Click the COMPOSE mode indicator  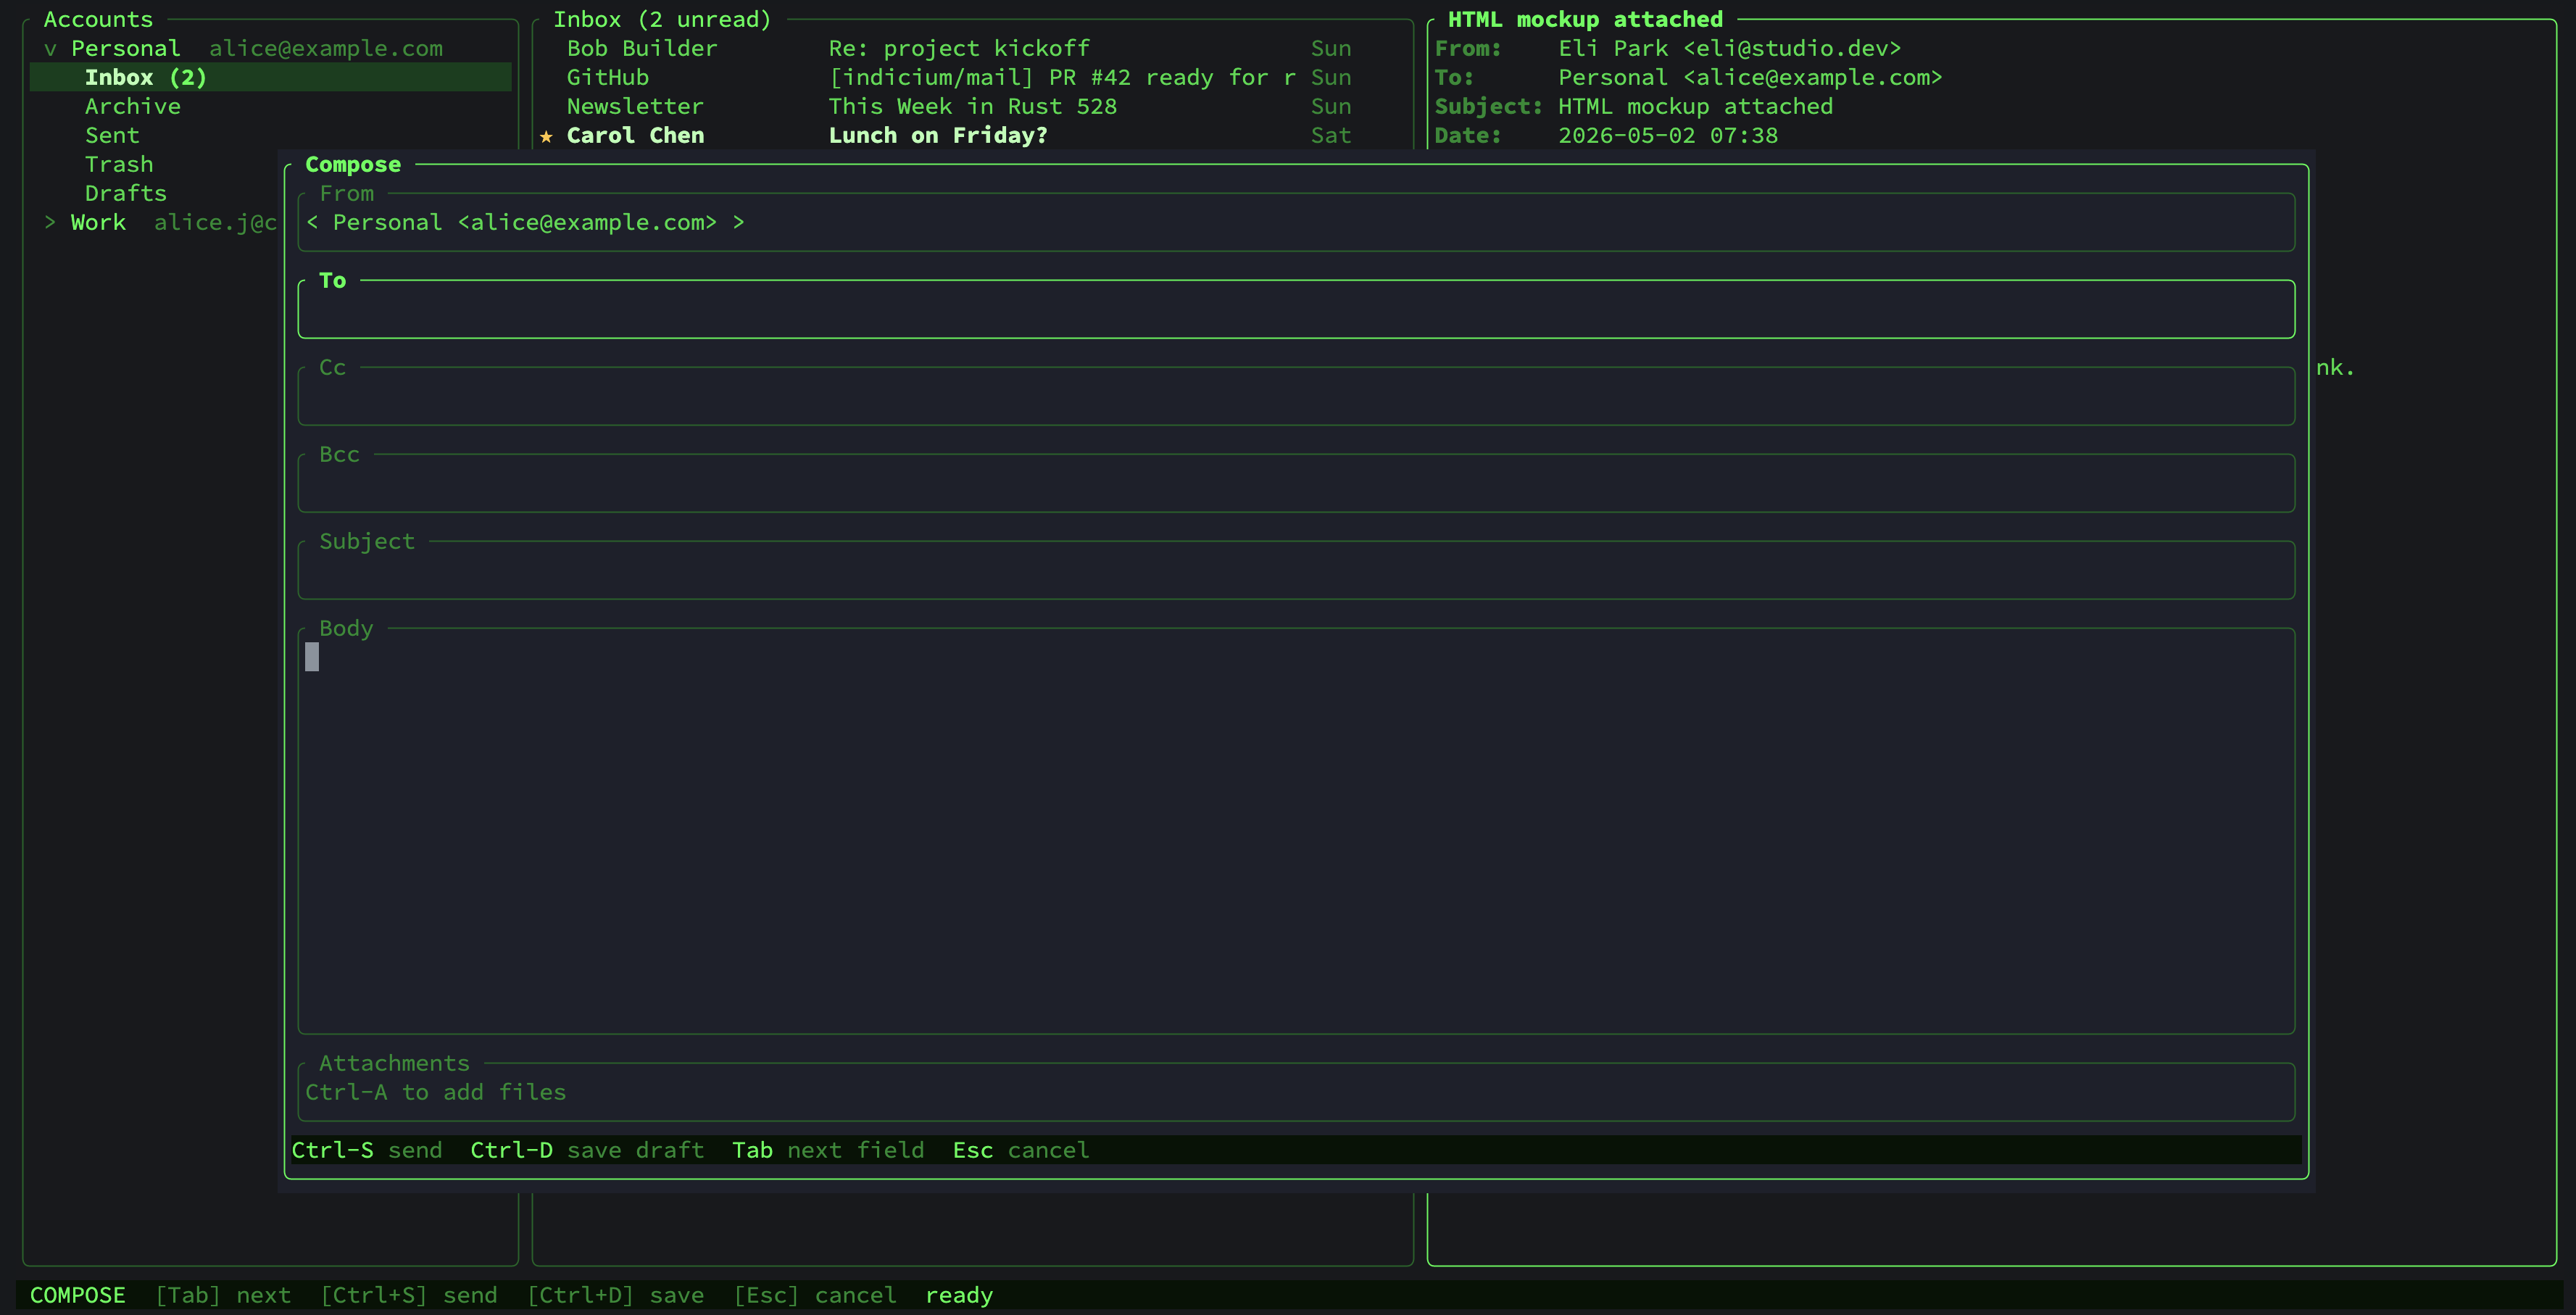[78, 1296]
